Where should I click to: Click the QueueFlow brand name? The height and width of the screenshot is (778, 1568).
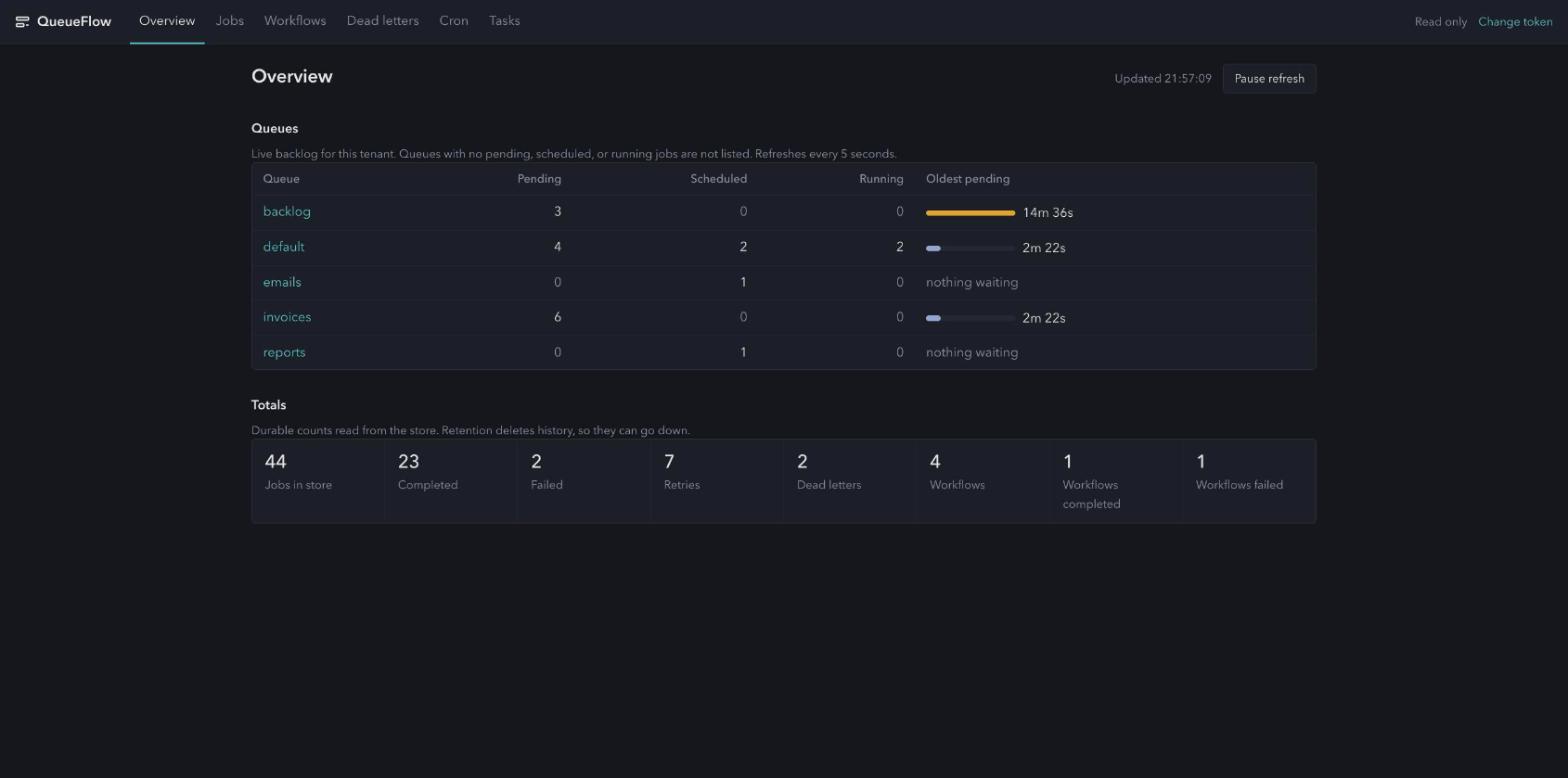pyautogui.click(x=74, y=21)
